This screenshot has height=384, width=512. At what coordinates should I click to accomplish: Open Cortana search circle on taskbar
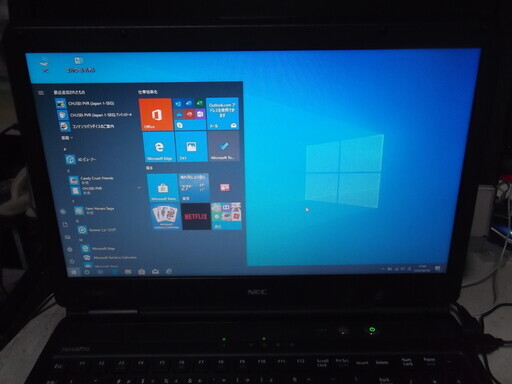(87, 272)
